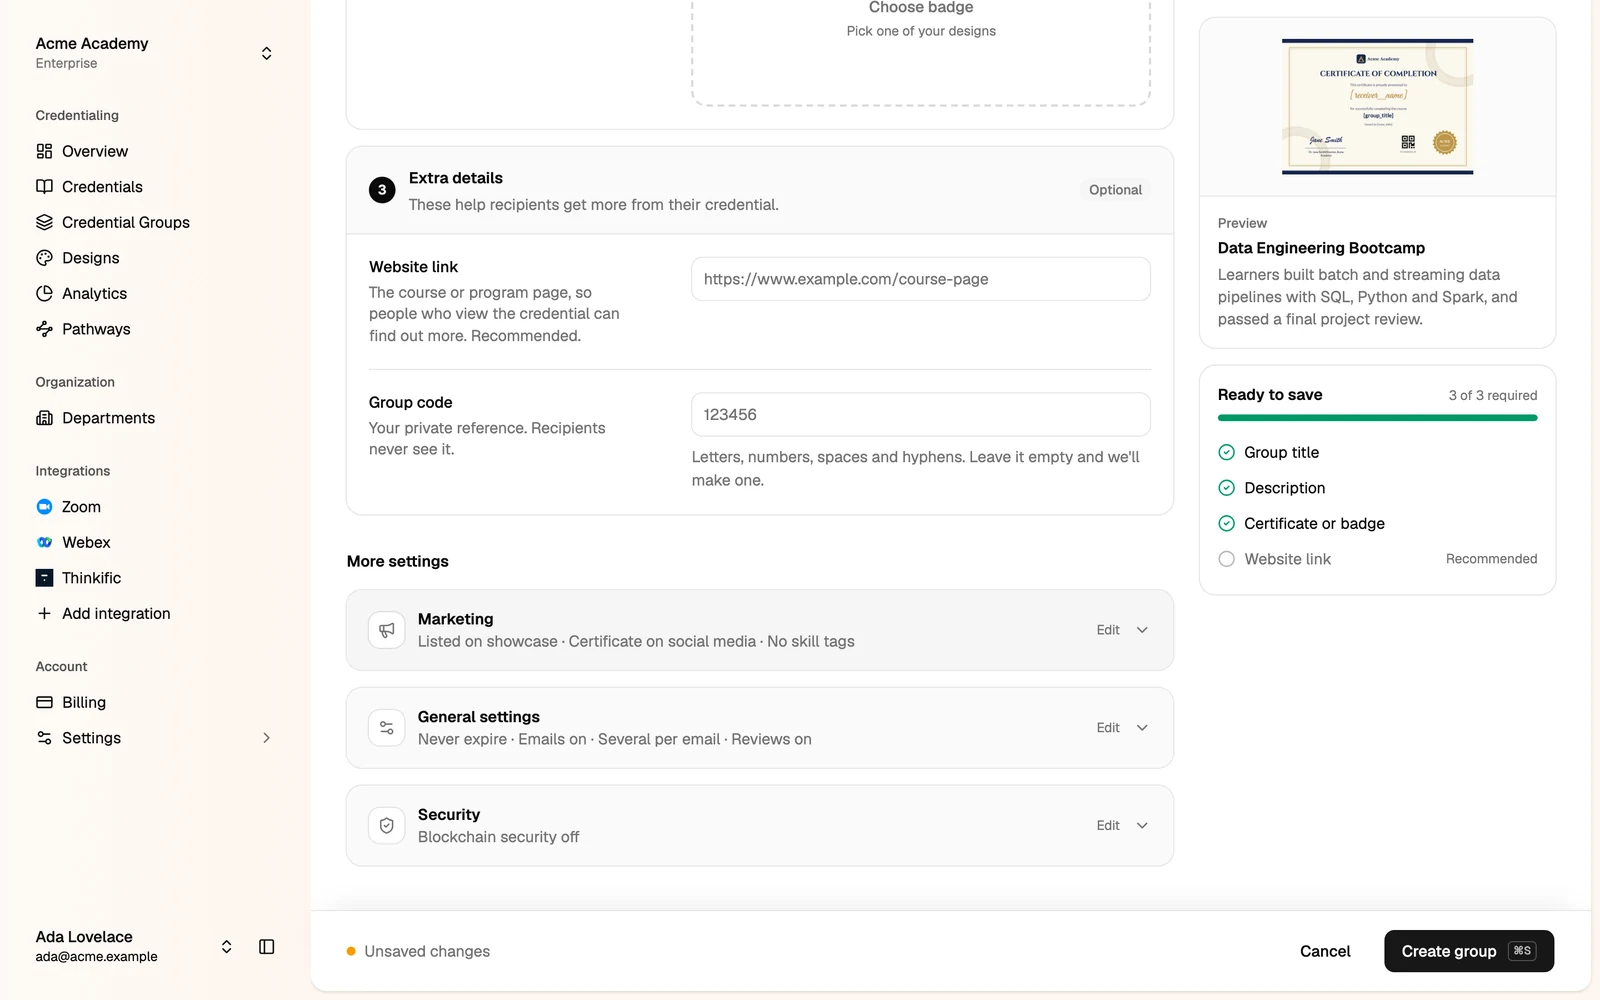Click the Credentials book icon
Screen dimensions: 1600x1000
(44, 187)
